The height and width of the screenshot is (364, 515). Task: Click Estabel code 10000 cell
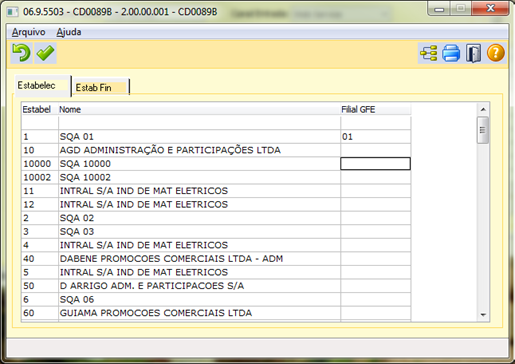40,164
